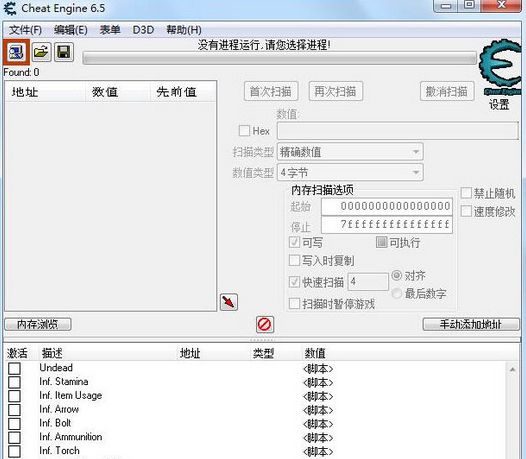Click the 再次扫描 next scan button
The height and width of the screenshot is (459, 526).
[335, 91]
